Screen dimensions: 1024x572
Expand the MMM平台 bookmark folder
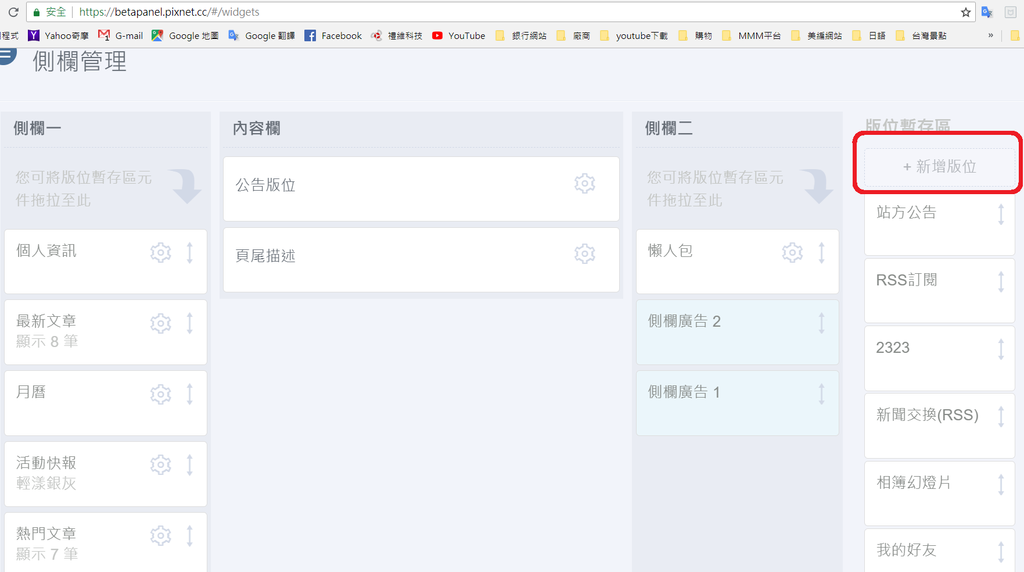pos(751,35)
